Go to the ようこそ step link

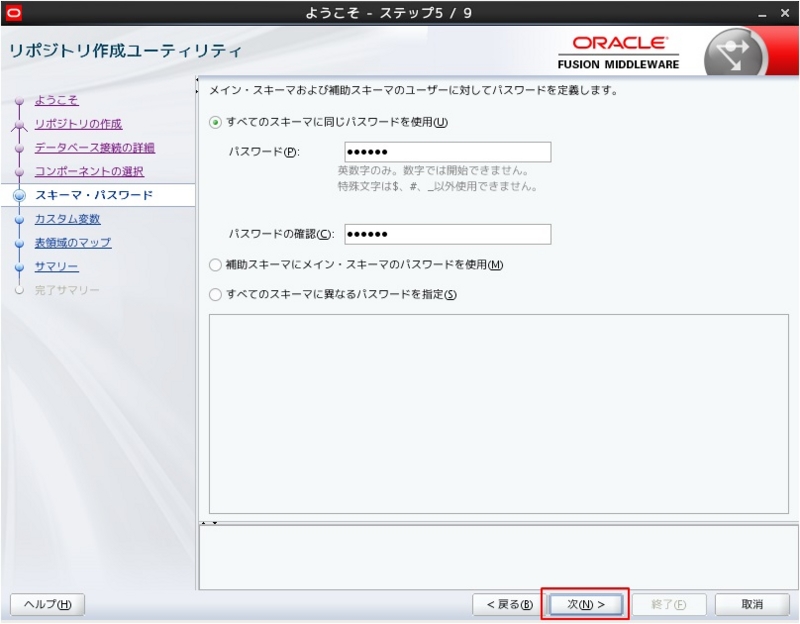(x=57, y=100)
